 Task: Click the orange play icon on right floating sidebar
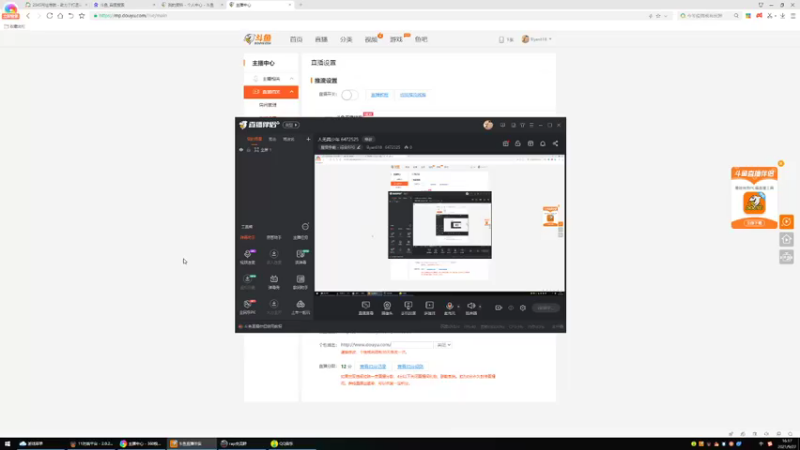(x=786, y=221)
